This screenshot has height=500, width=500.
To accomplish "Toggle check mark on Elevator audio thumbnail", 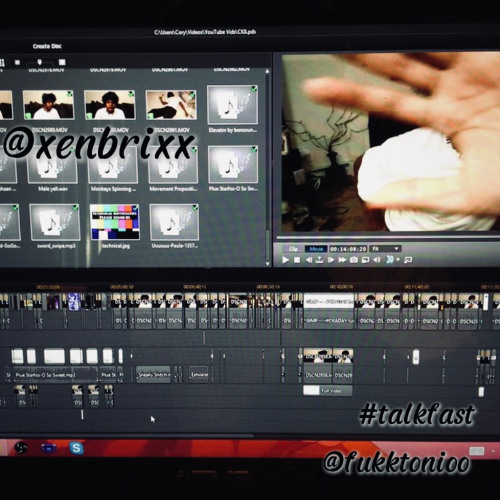I will tap(254, 89).
